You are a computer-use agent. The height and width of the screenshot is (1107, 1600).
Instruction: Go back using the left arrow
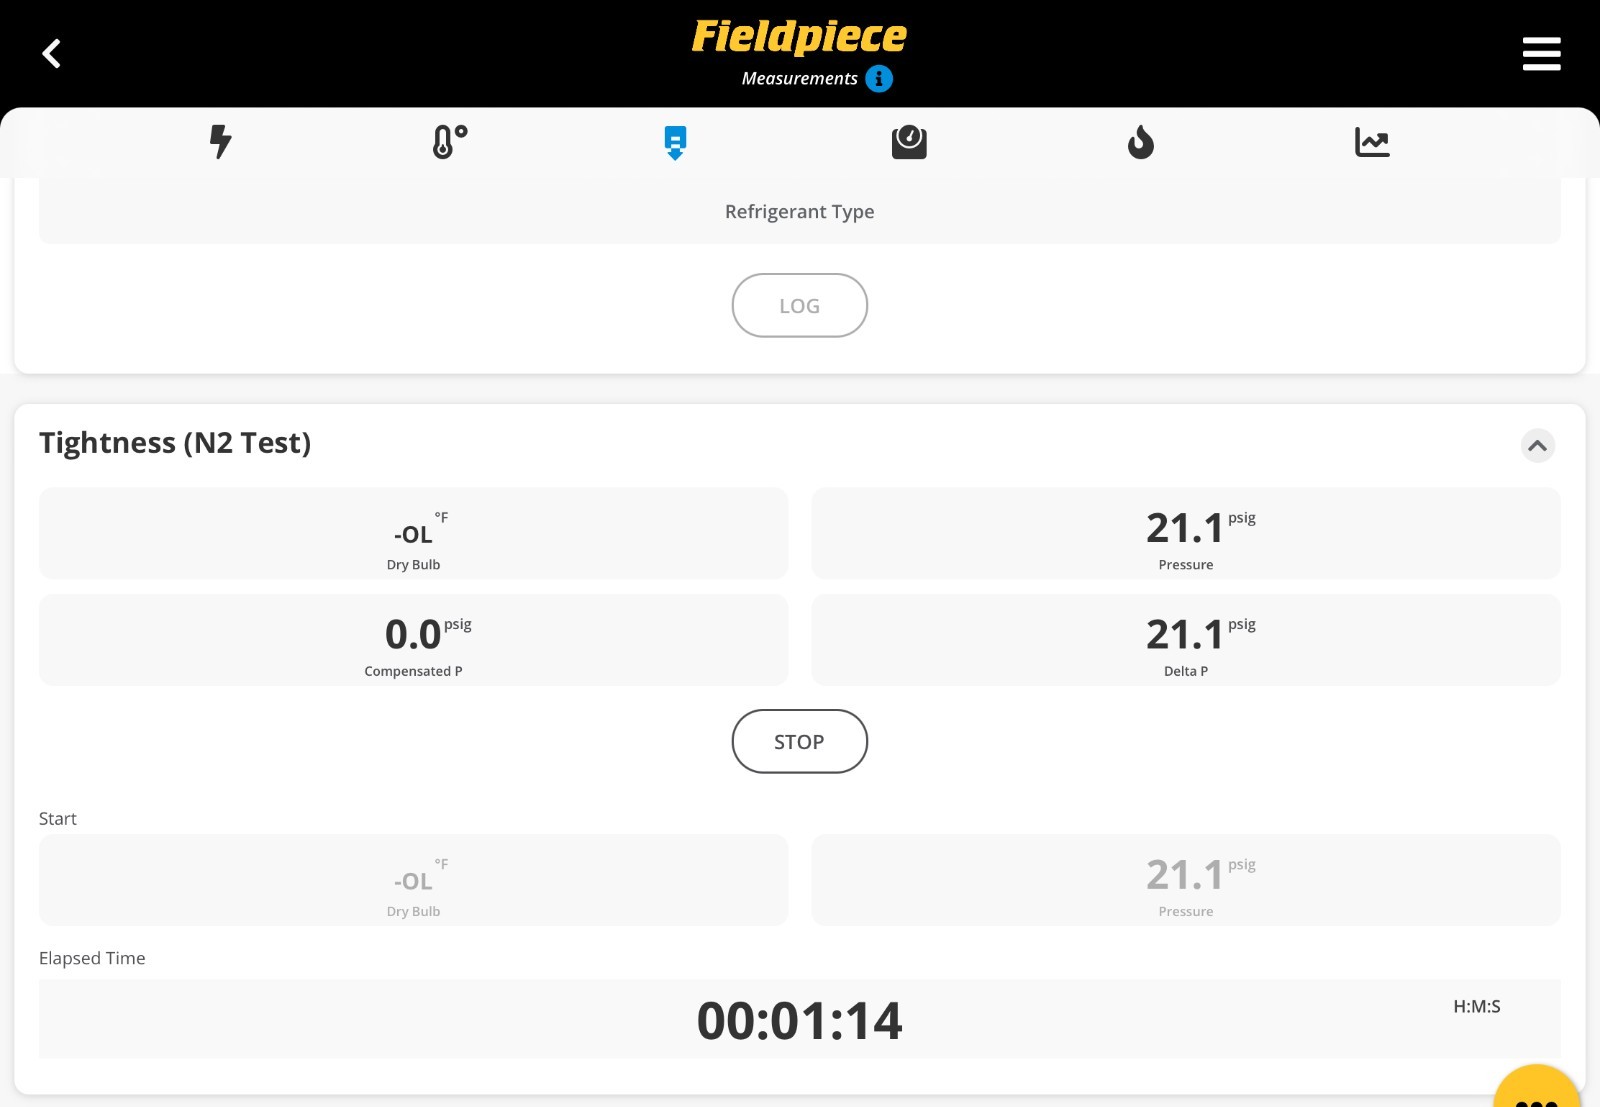(x=52, y=54)
